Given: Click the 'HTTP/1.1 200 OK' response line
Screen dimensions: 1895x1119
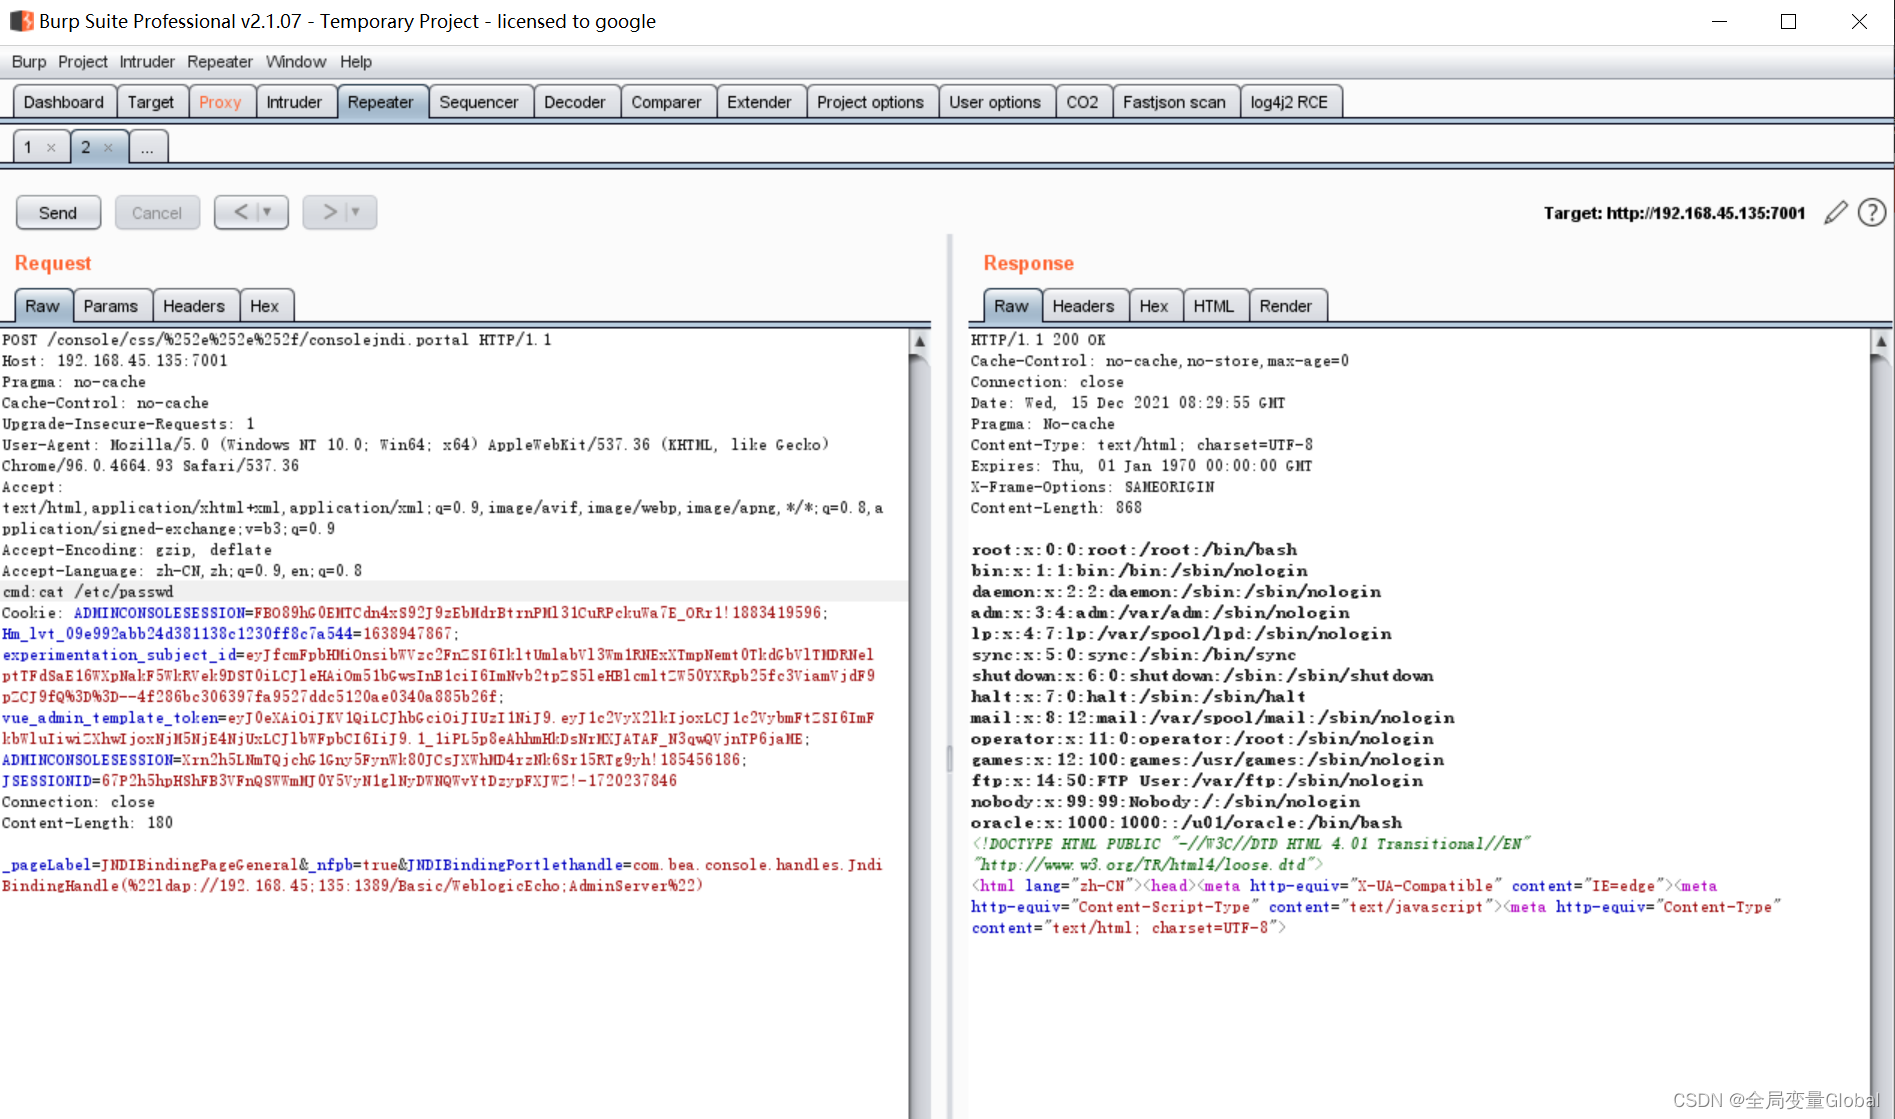Looking at the screenshot, I should [1038, 340].
